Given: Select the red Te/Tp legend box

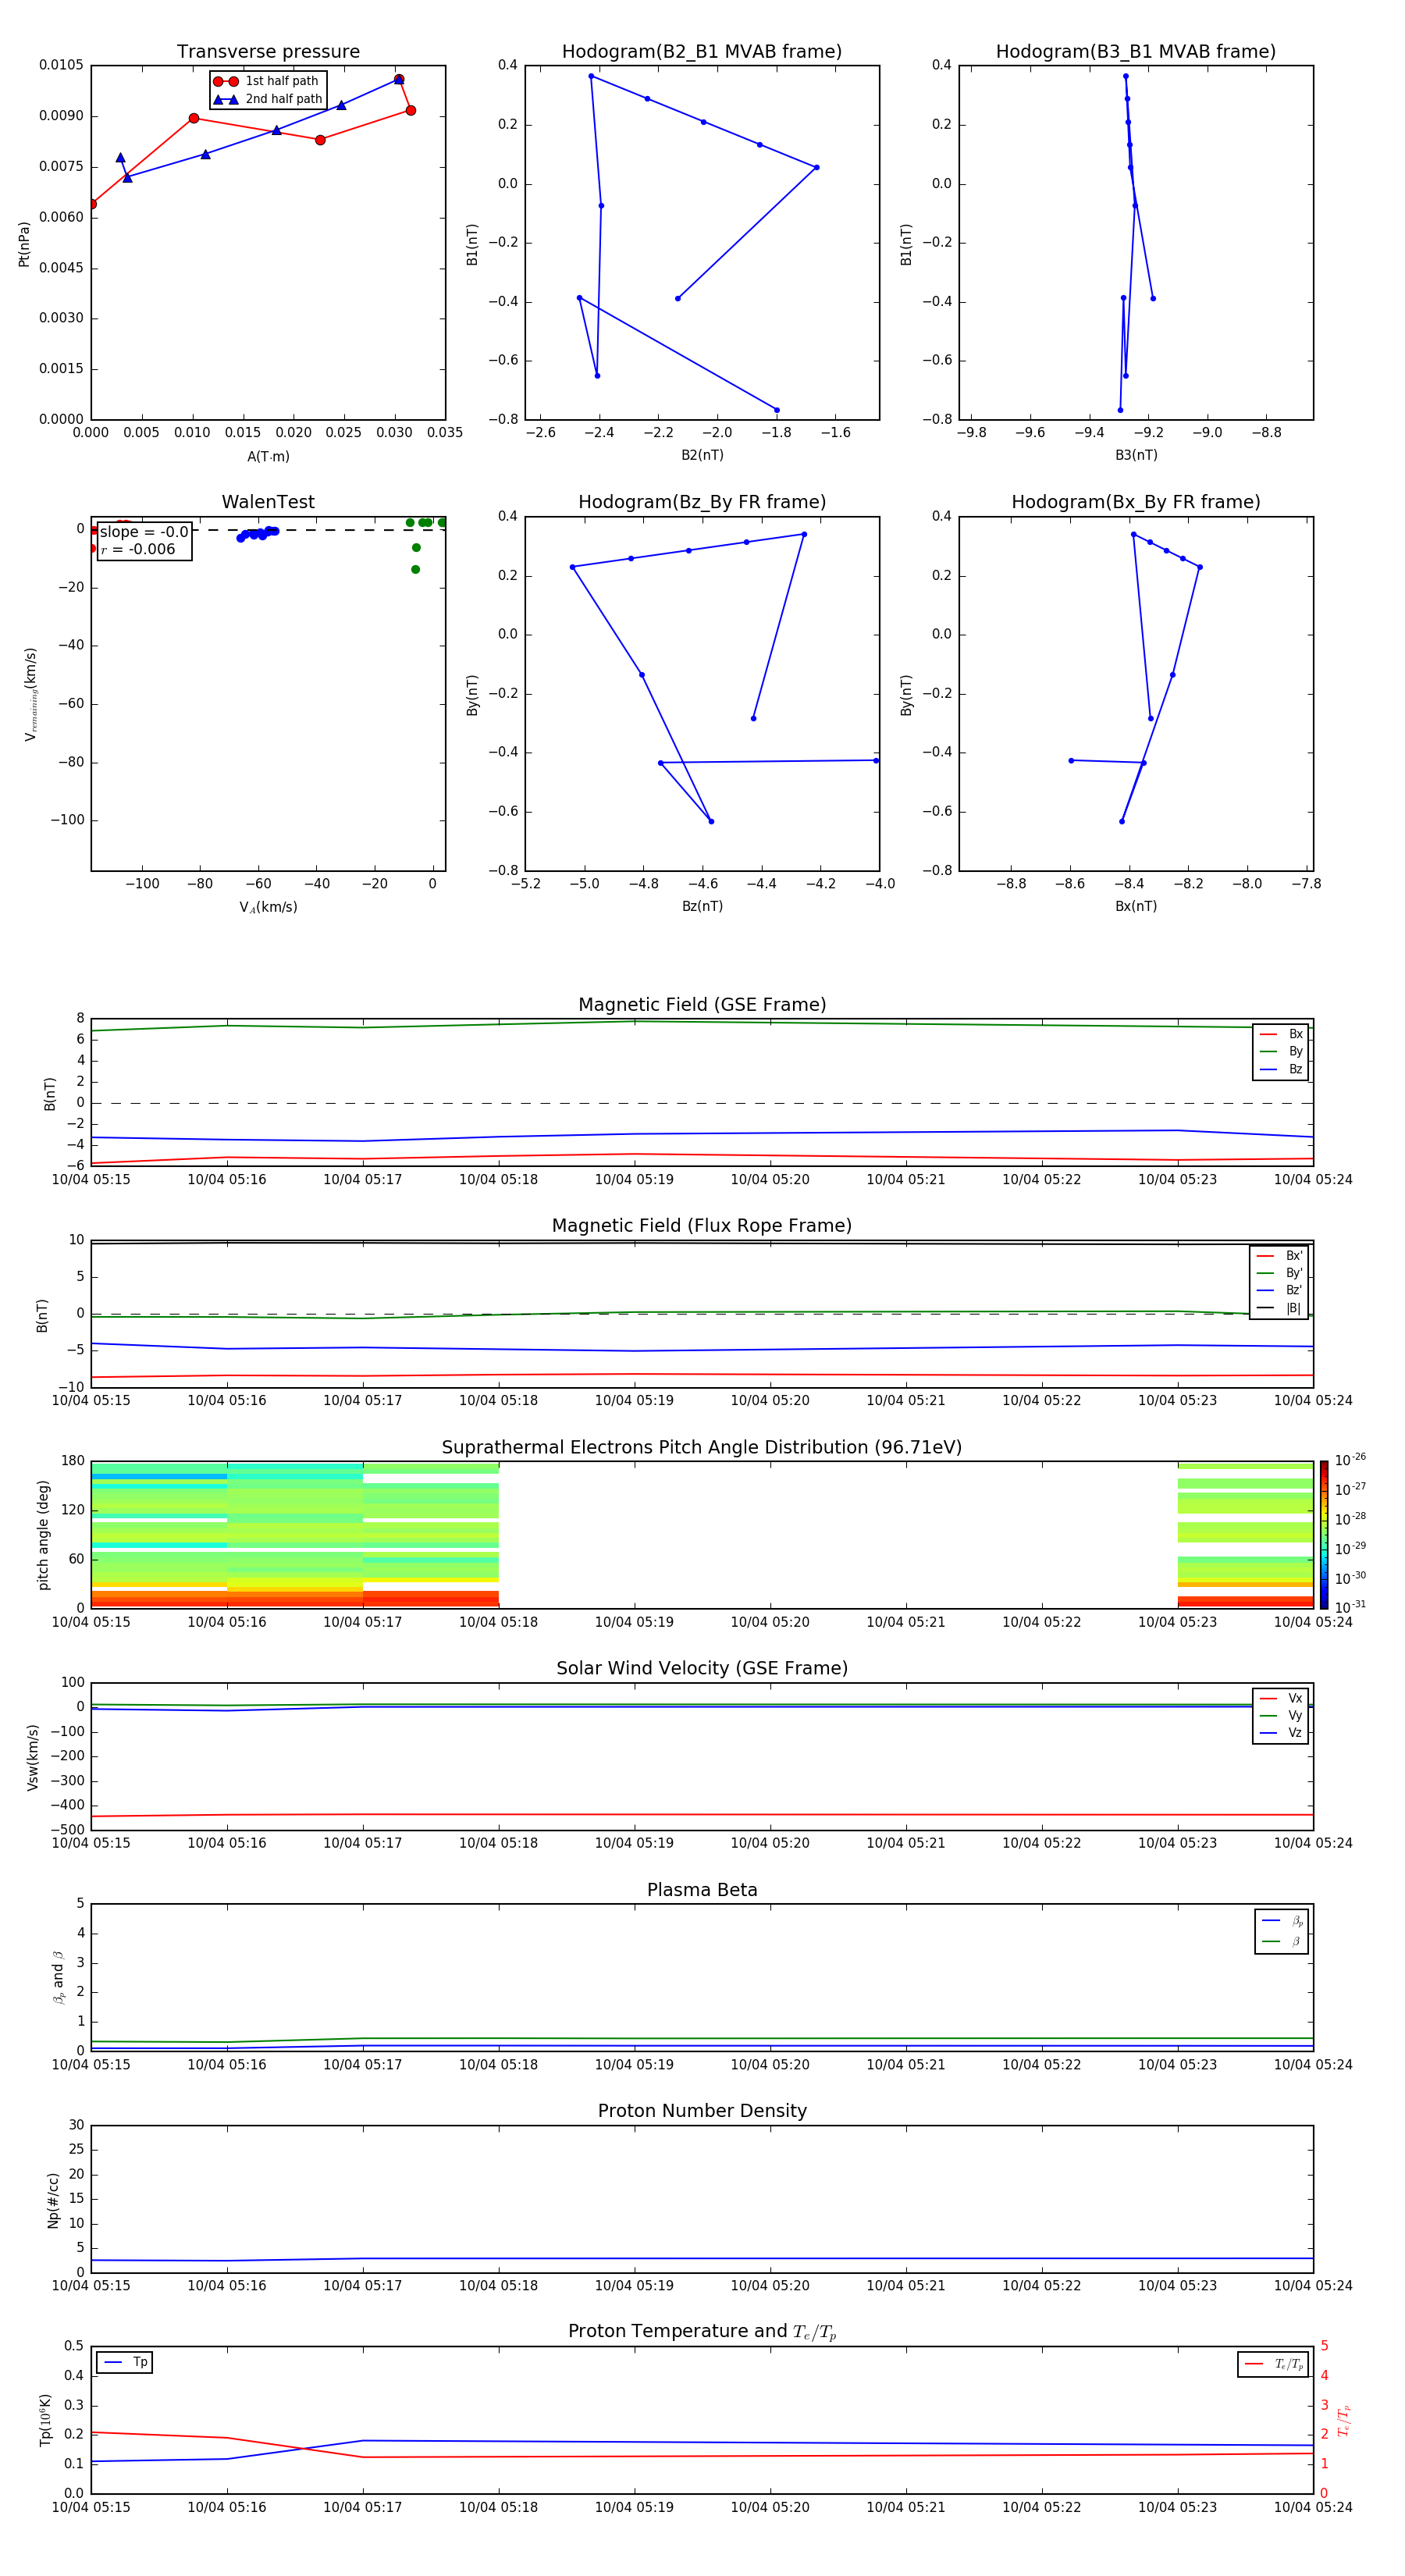Looking at the screenshot, I should [x=1272, y=2364].
